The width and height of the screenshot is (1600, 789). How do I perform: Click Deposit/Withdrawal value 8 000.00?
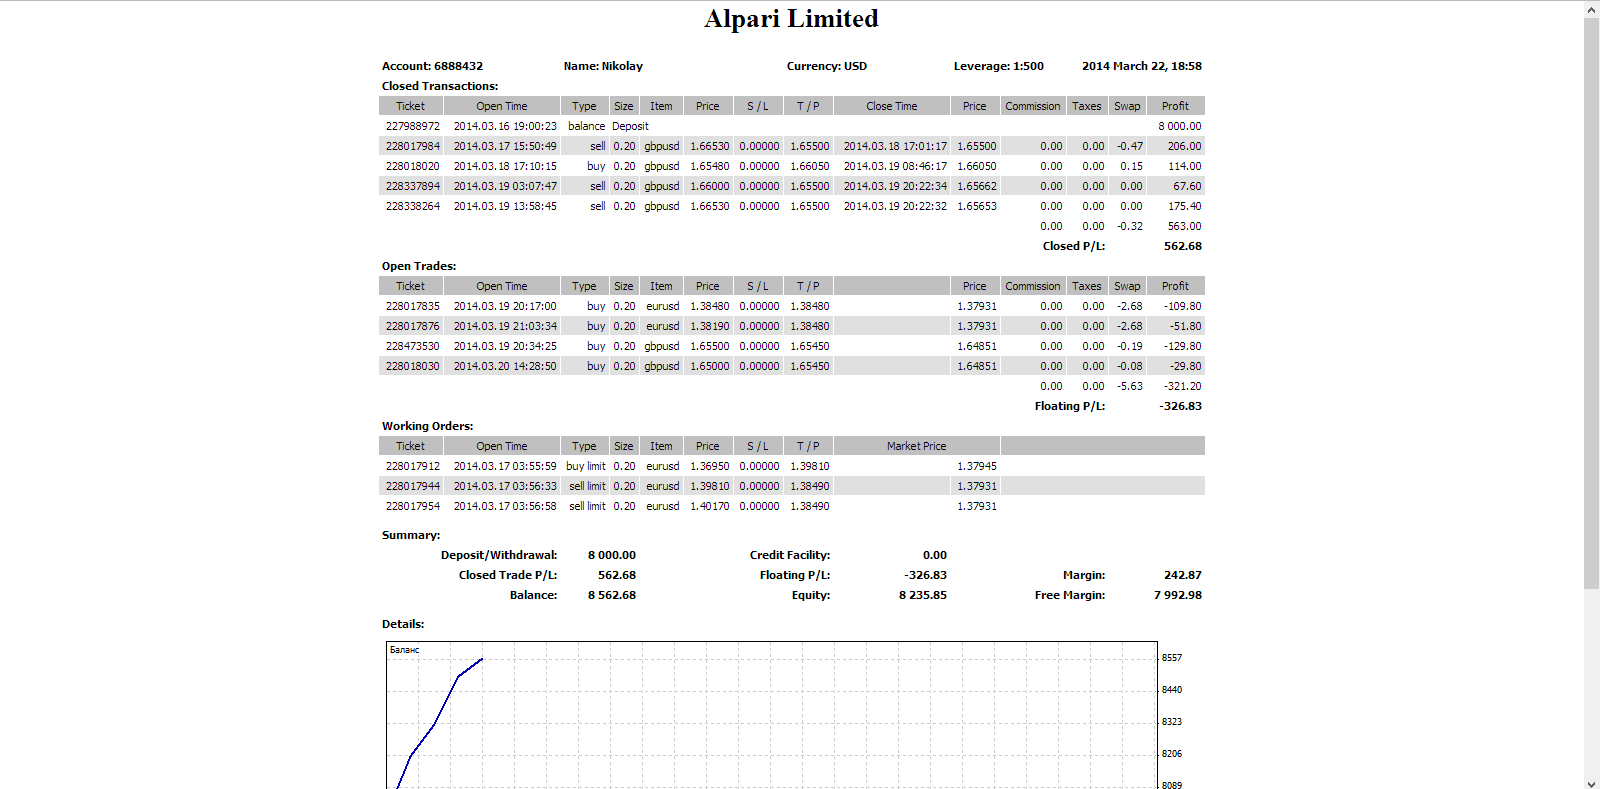coord(612,555)
